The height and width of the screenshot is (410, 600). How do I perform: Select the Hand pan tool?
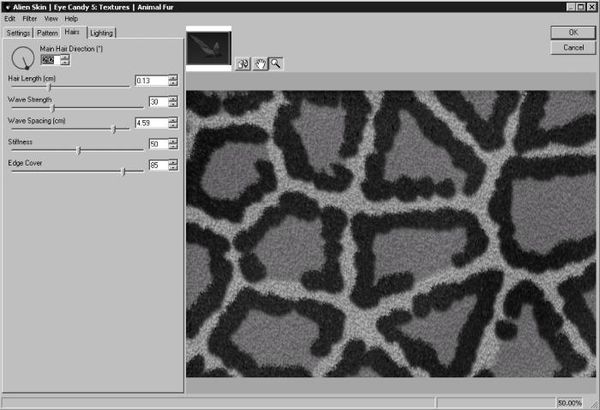point(259,63)
